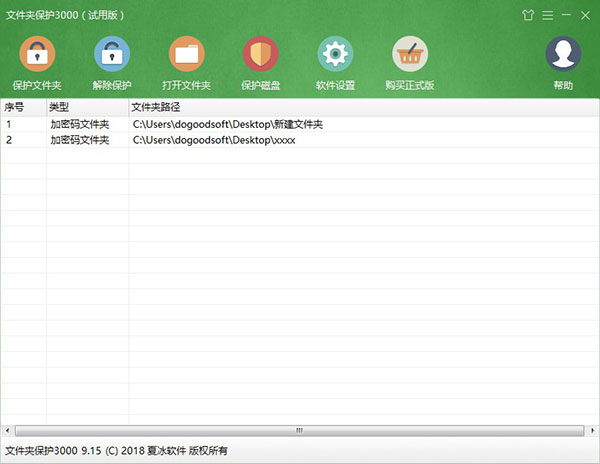The width and height of the screenshot is (600, 464).
Task: Click the 购买正式版 shopping basket icon
Action: [410, 55]
